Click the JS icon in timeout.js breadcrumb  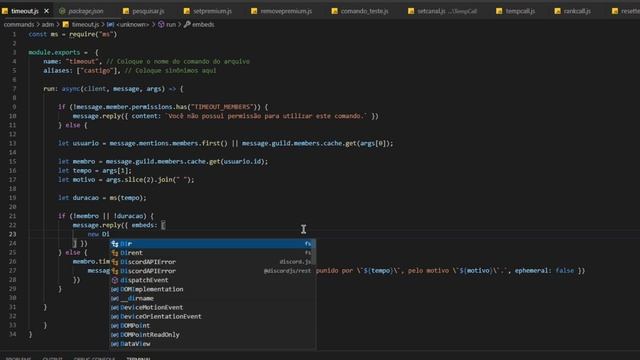66,24
